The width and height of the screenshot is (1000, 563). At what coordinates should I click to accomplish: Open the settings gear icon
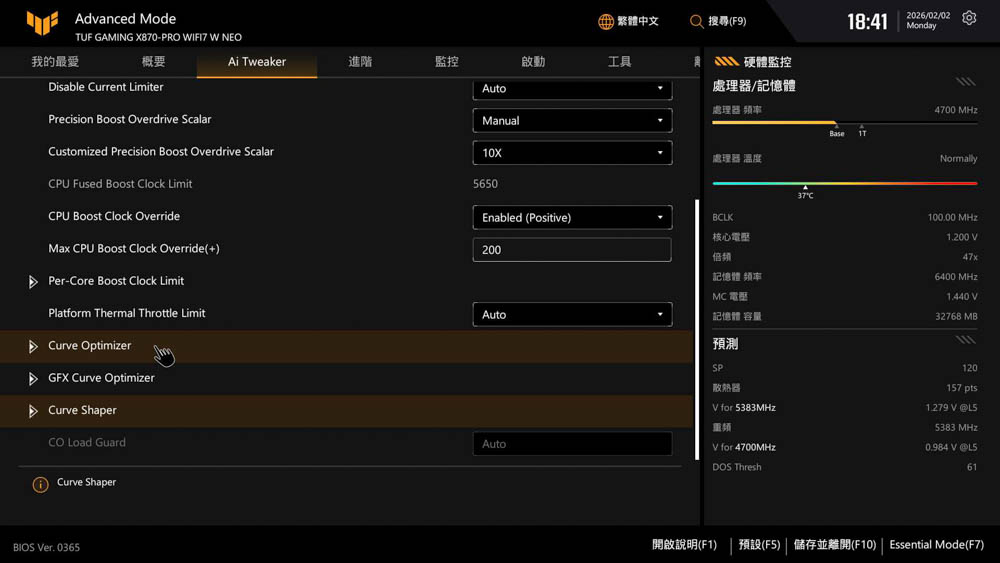pos(969,19)
